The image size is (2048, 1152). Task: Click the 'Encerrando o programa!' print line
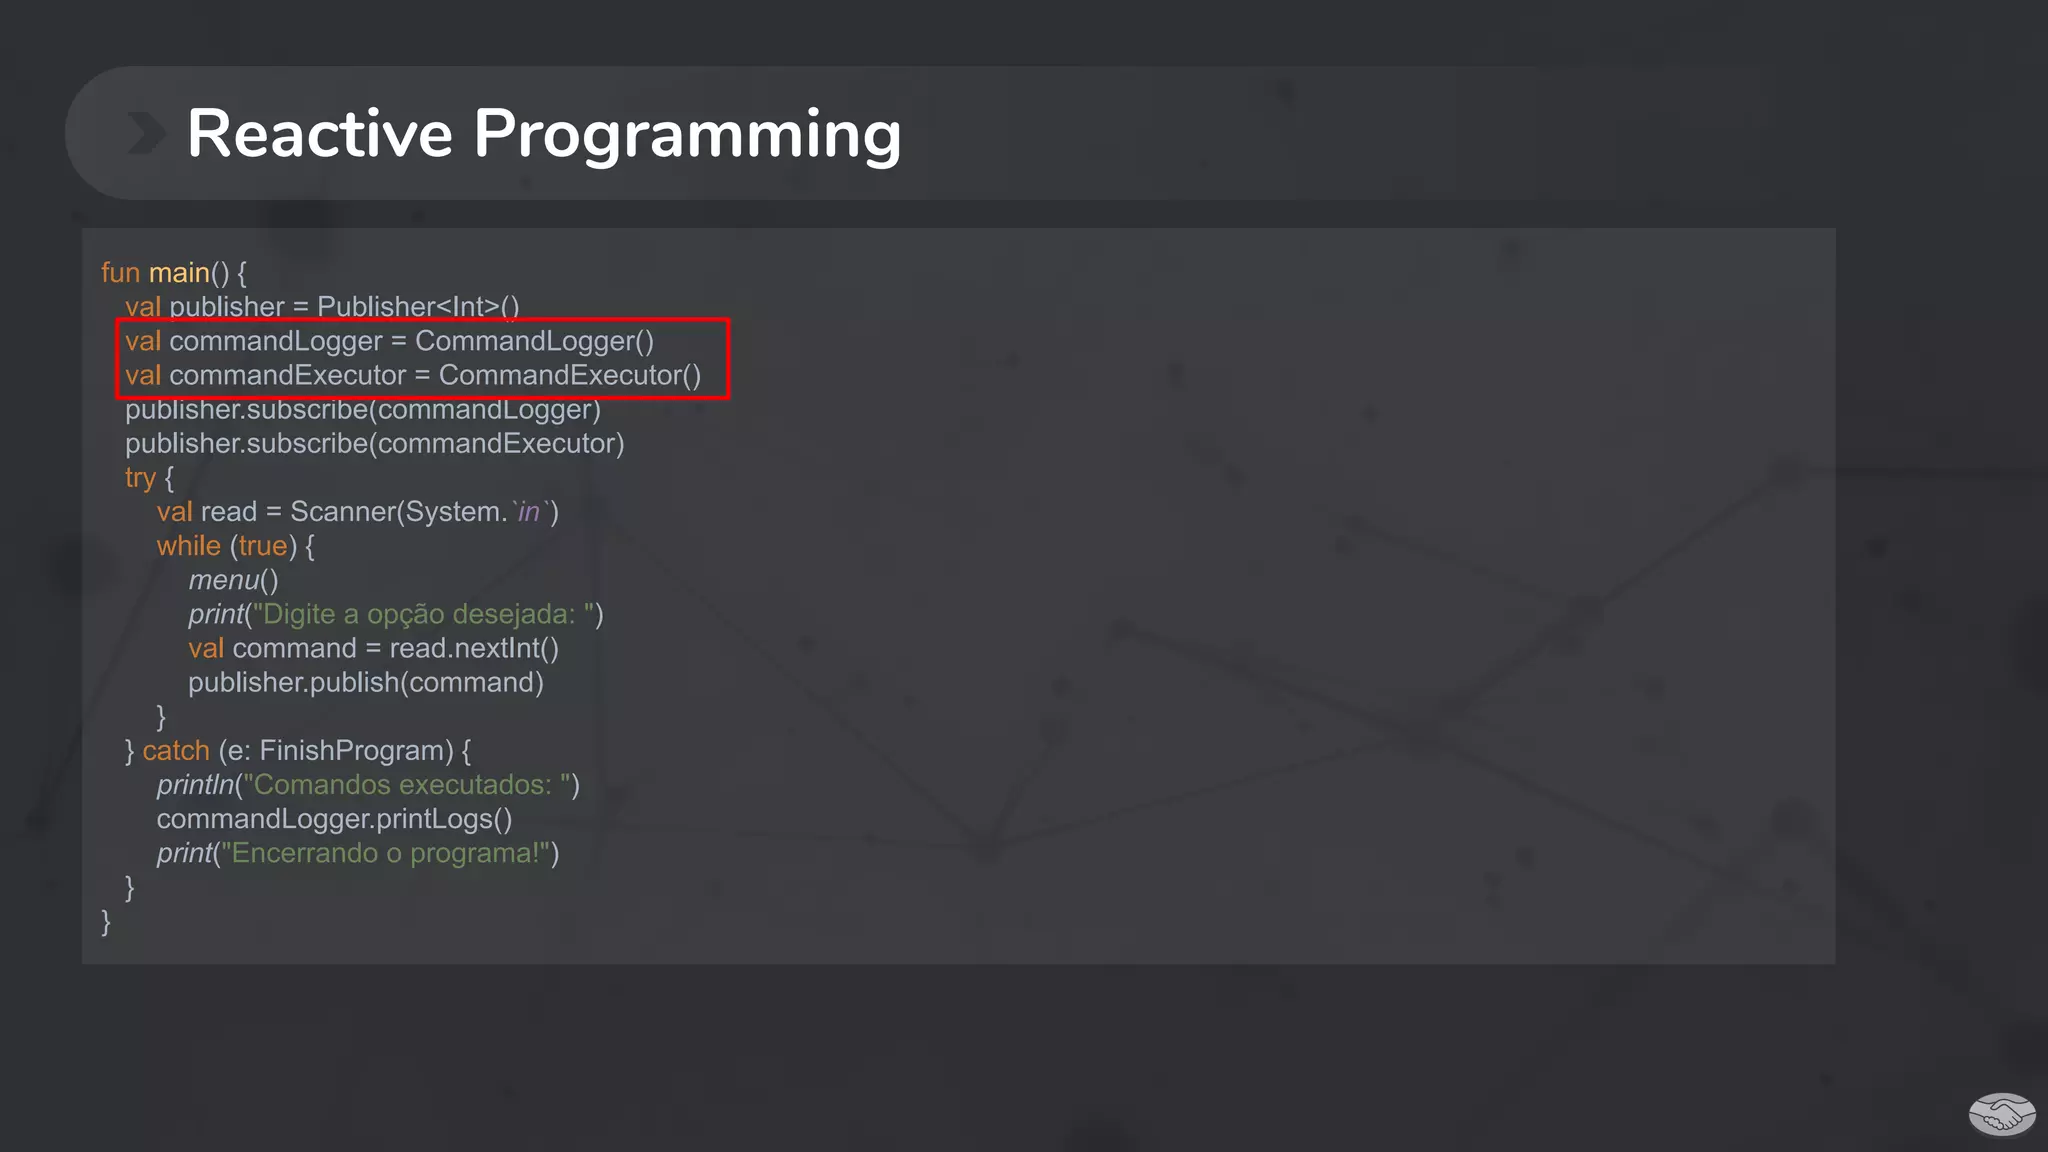tap(358, 853)
